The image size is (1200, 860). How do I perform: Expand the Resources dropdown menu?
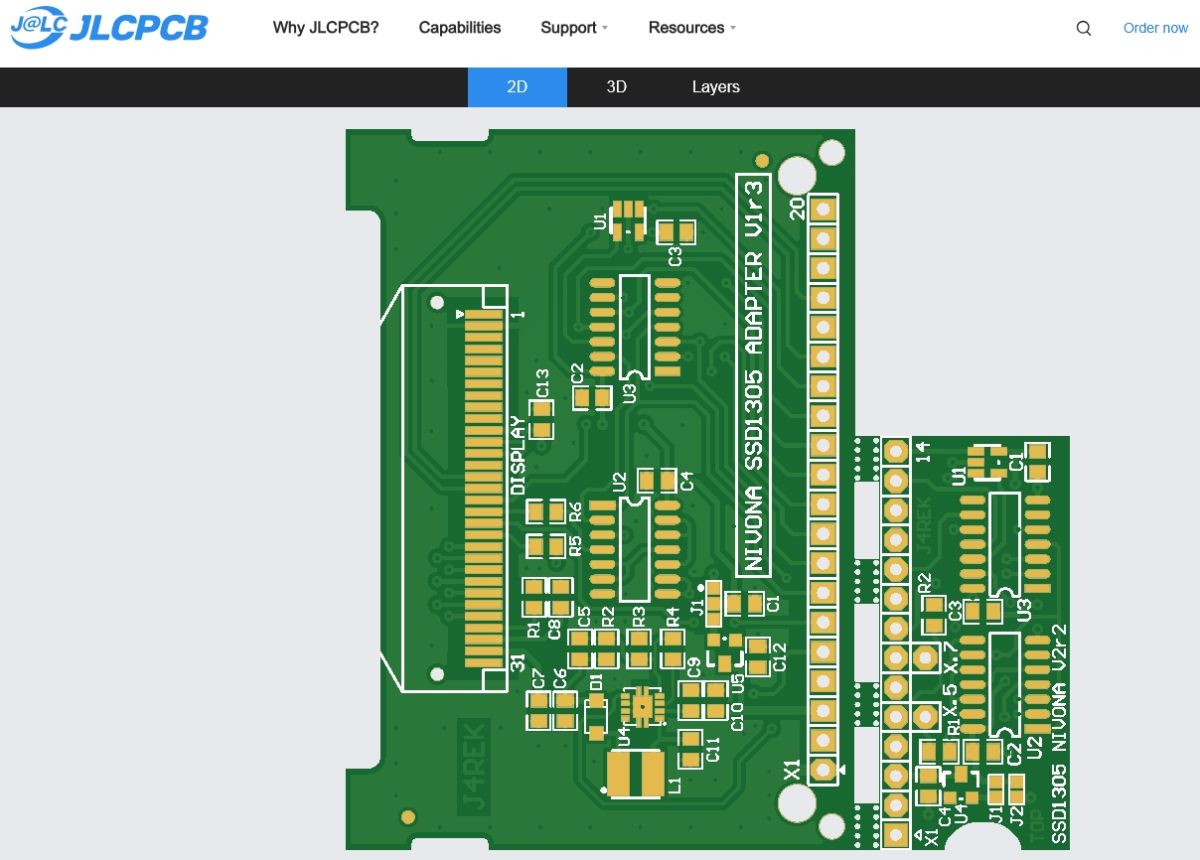click(692, 28)
